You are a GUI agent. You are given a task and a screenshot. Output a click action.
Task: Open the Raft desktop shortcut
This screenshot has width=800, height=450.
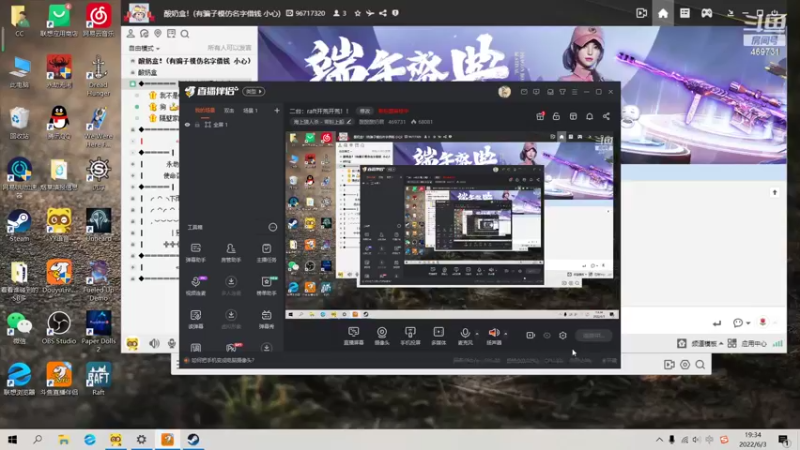pos(98,379)
